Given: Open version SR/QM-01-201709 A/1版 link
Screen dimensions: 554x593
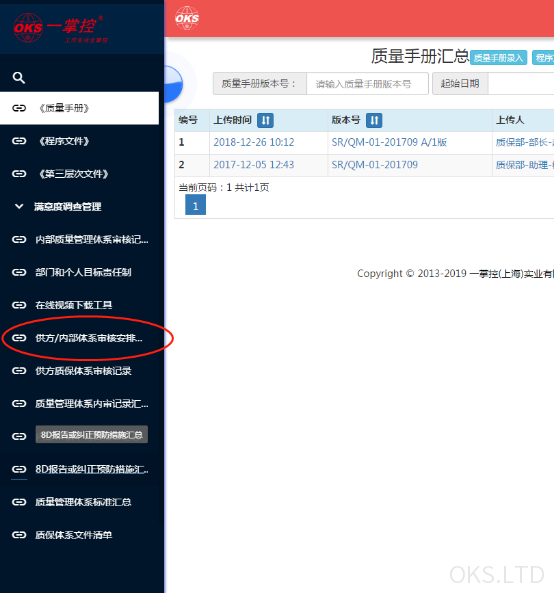Looking at the screenshot, I should pyautogui.click(x=389, y=142).
